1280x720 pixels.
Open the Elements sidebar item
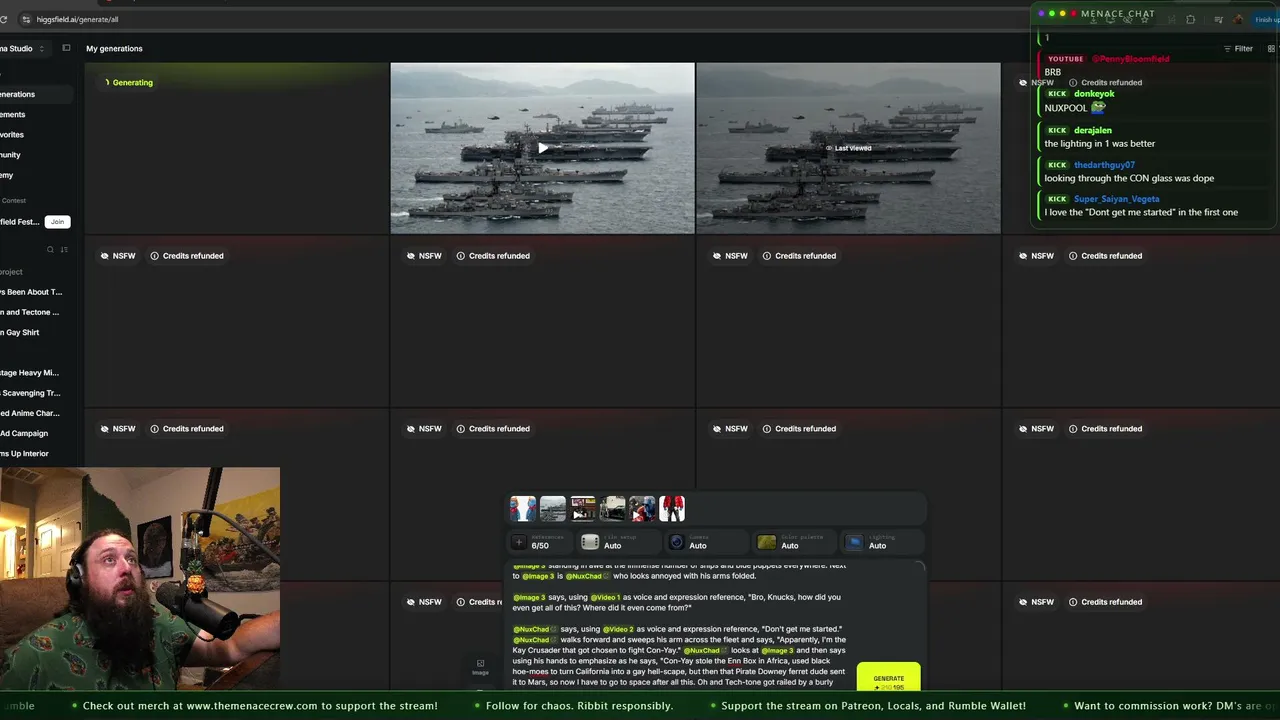(13, 114)
